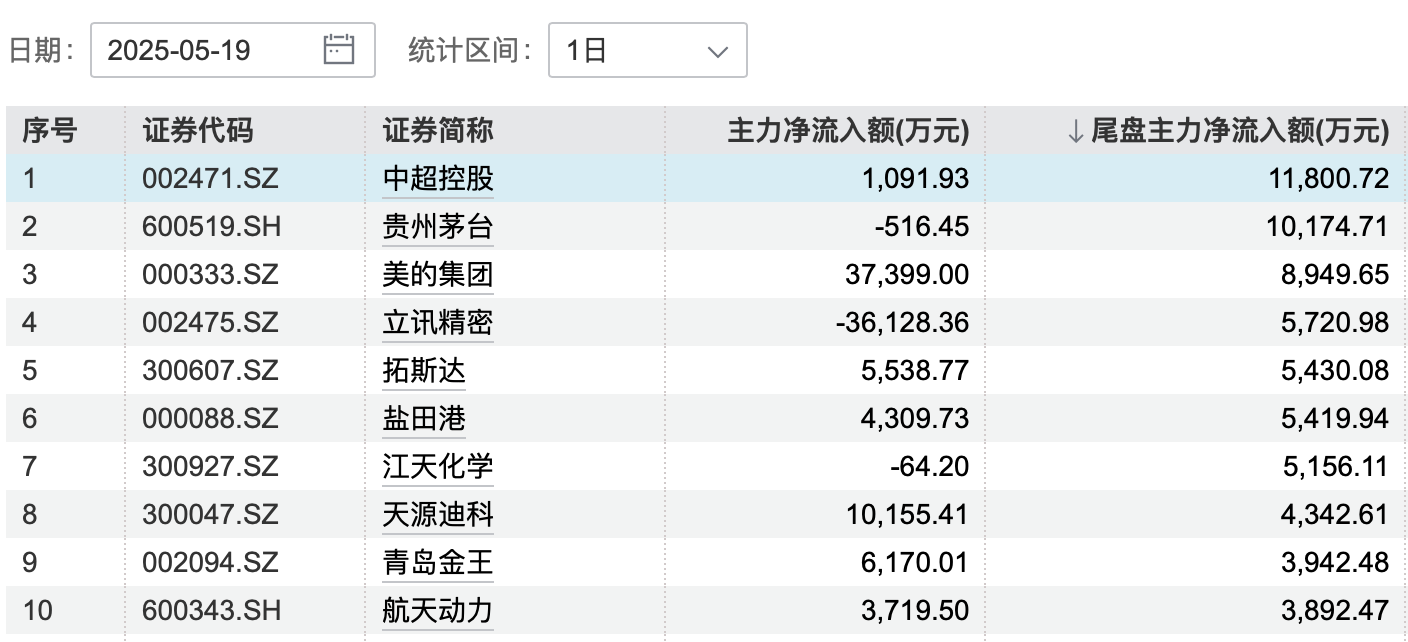Open the 立讯精密 stock link
The image size is (1408, 642).
(438, 322)
